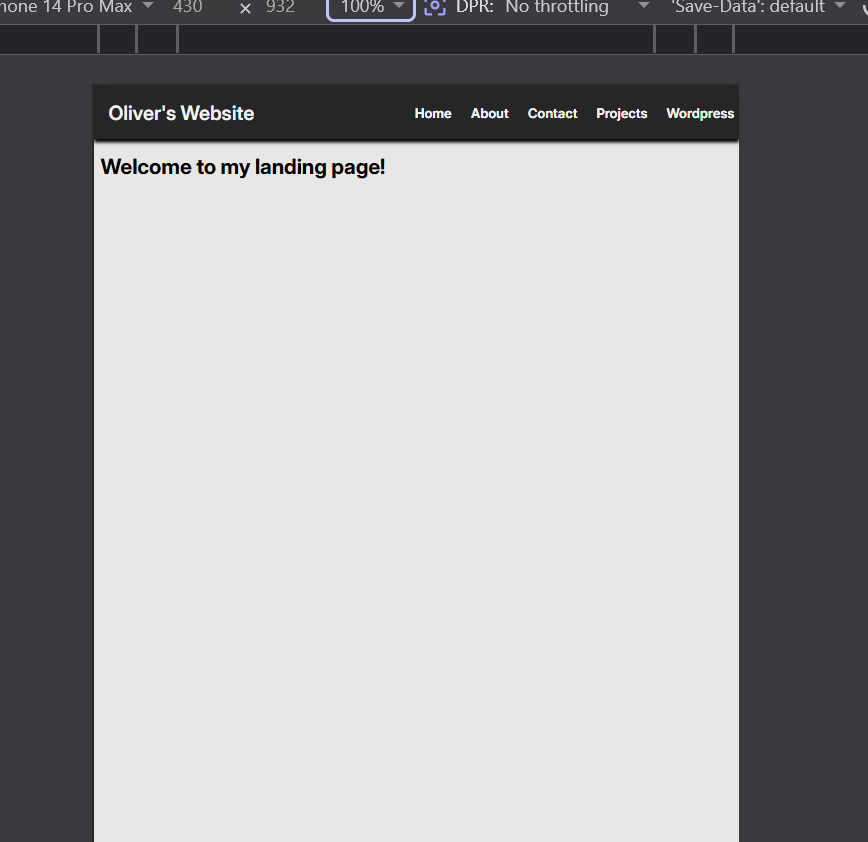Image resolution: width=868 pixels, height=842 pixels.
Task: Open the 'Save-Data': default dropdown
Action: point(757,7)
